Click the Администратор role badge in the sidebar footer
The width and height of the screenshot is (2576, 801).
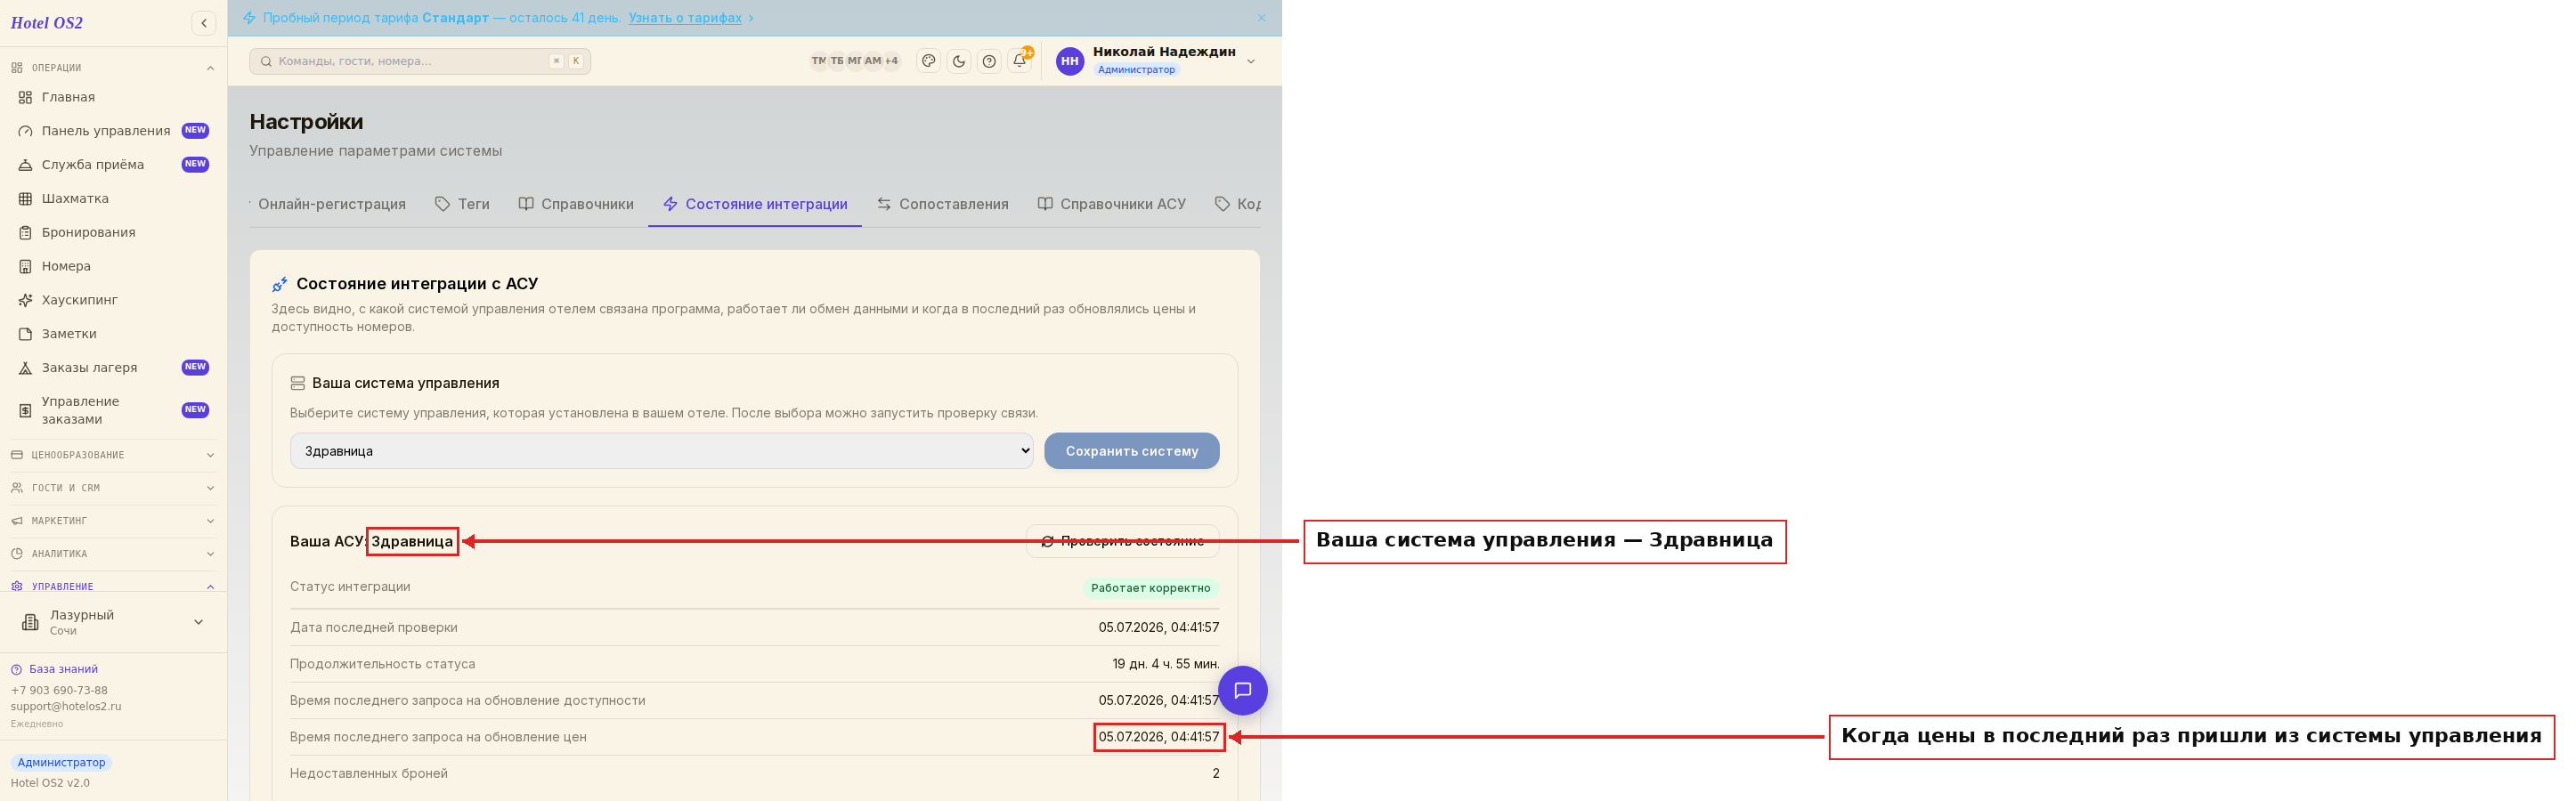[61, 762]
